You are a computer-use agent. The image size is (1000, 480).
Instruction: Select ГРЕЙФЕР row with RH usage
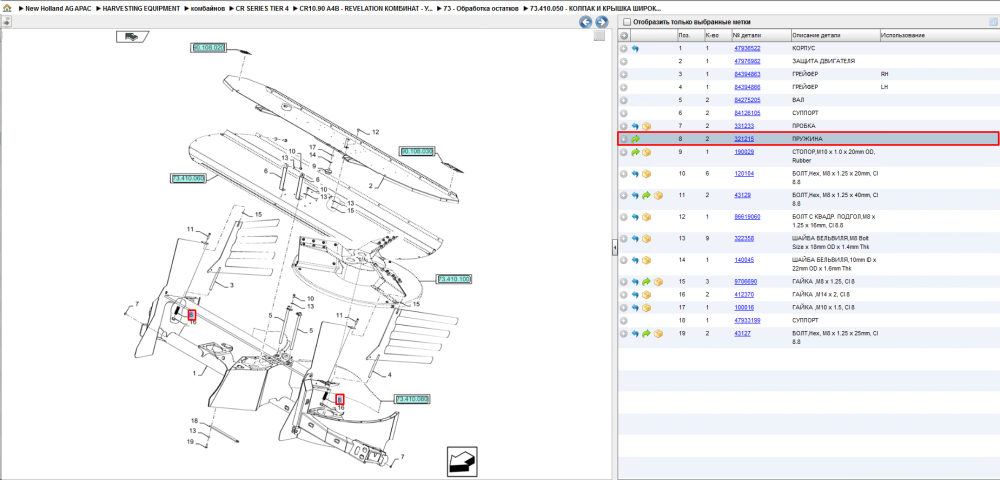point(808,74)
